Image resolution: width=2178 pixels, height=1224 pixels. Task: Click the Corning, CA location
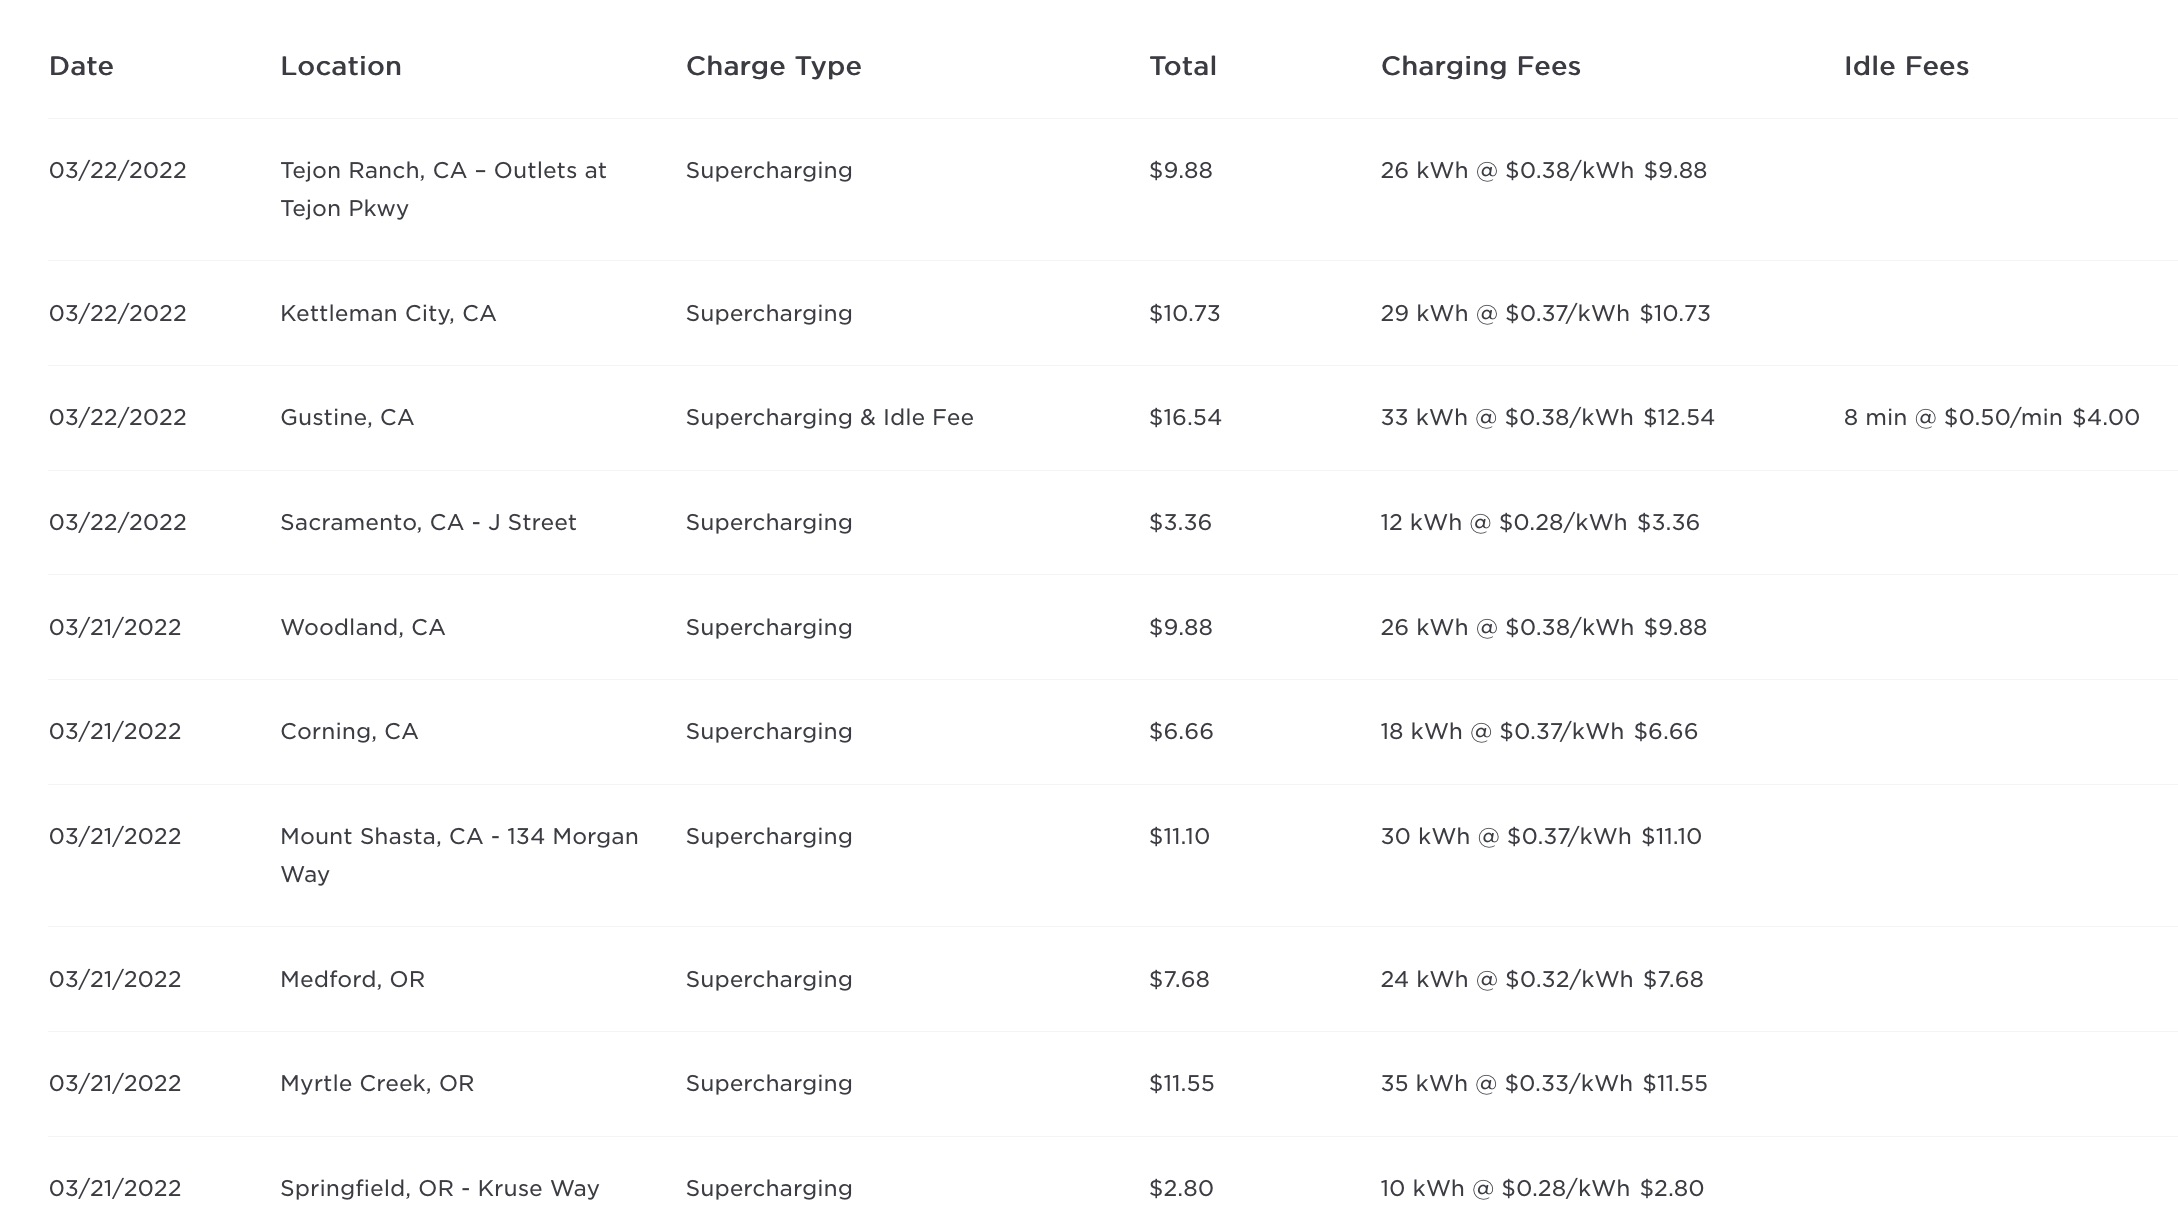pos(349,731)
